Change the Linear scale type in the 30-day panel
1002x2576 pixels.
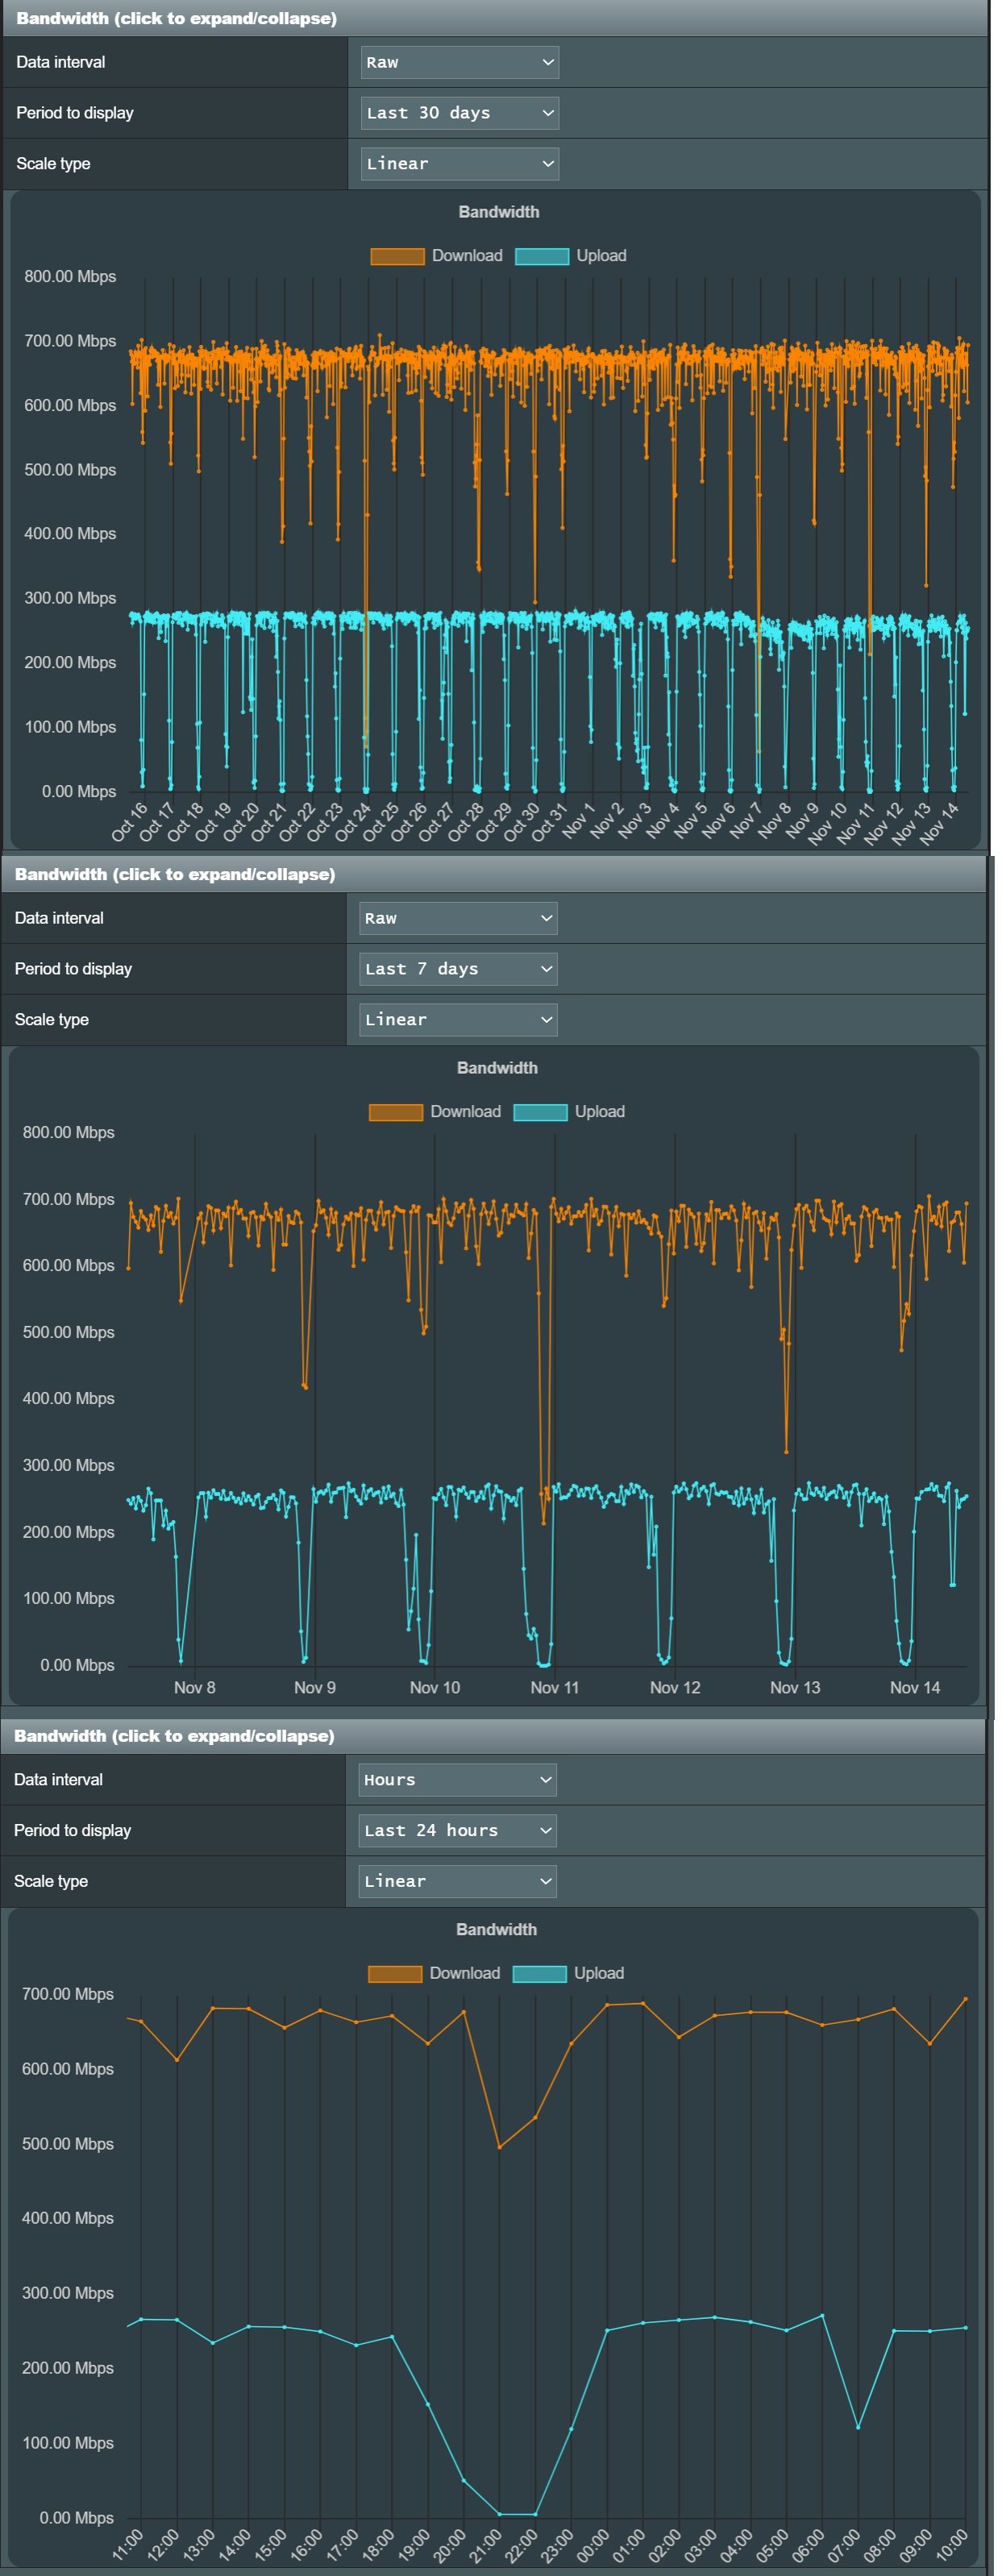(x=459, y=164)
